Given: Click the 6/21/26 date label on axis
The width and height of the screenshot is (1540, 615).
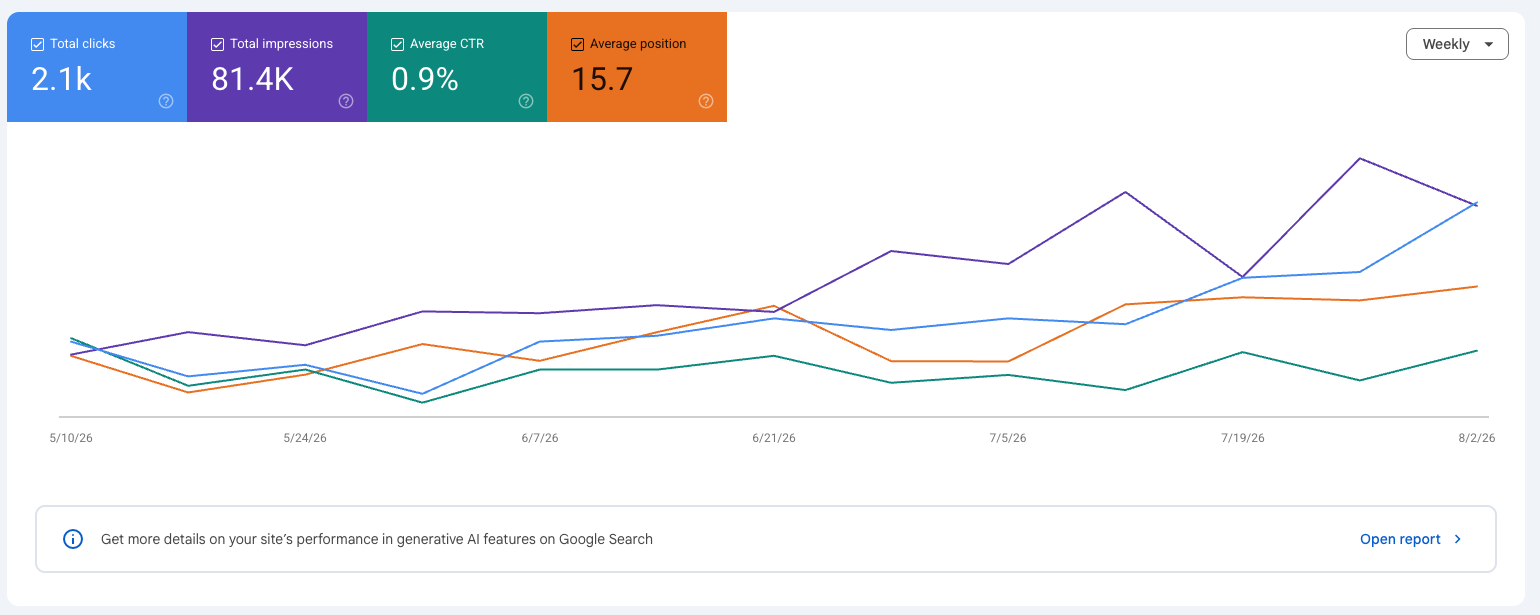Looking at the screenshot, I should (774, 438).
